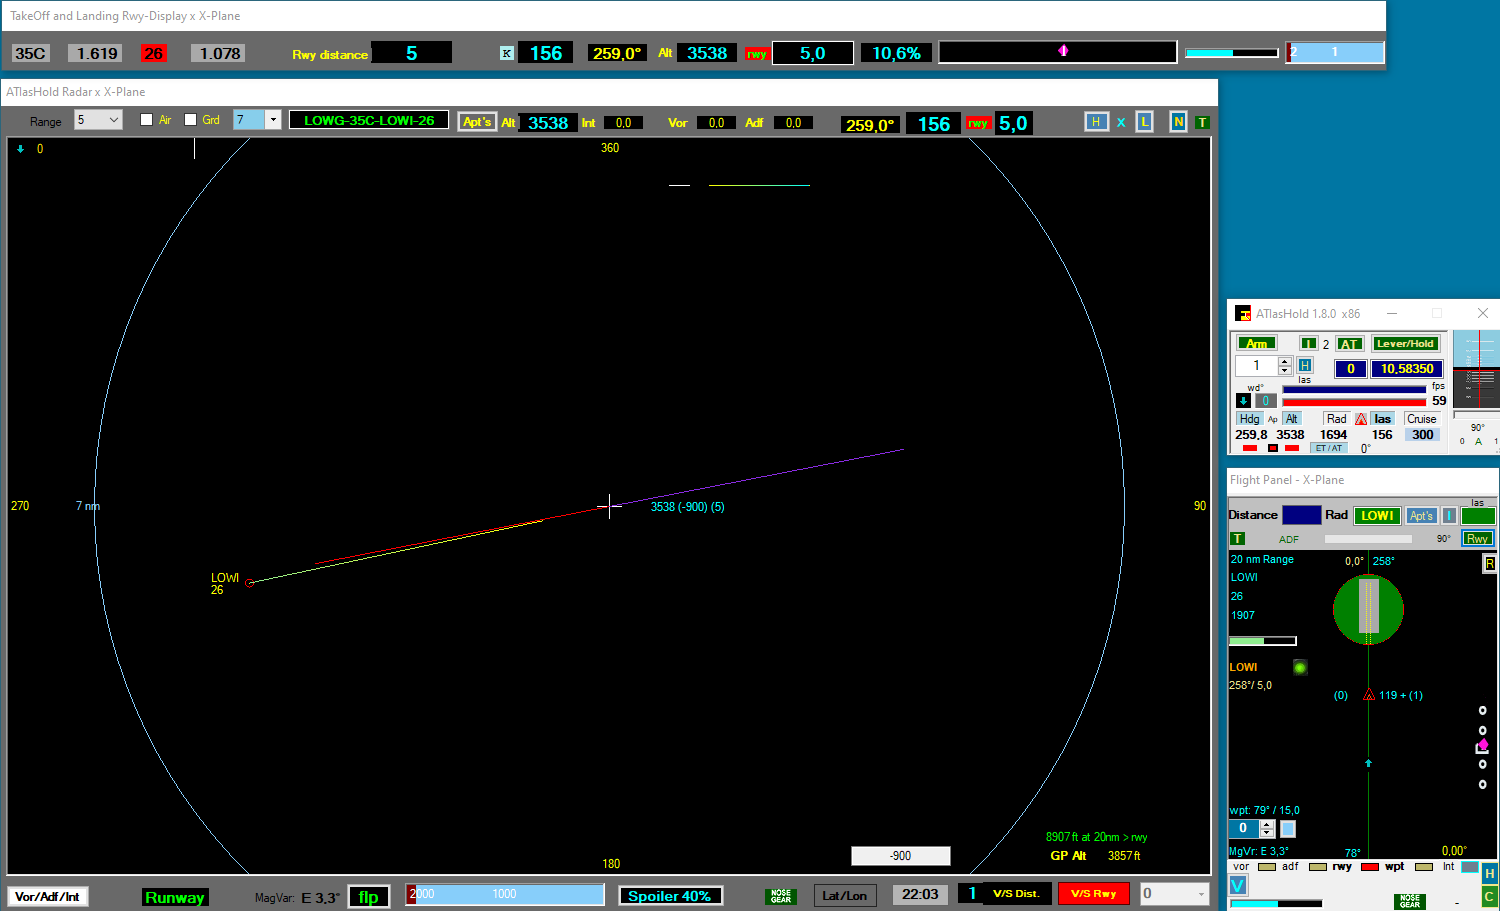Click the NOSE GEAR indicator in Flight Panel
The height and width of the screenshot is (911, 1500).
[1409, 901]
